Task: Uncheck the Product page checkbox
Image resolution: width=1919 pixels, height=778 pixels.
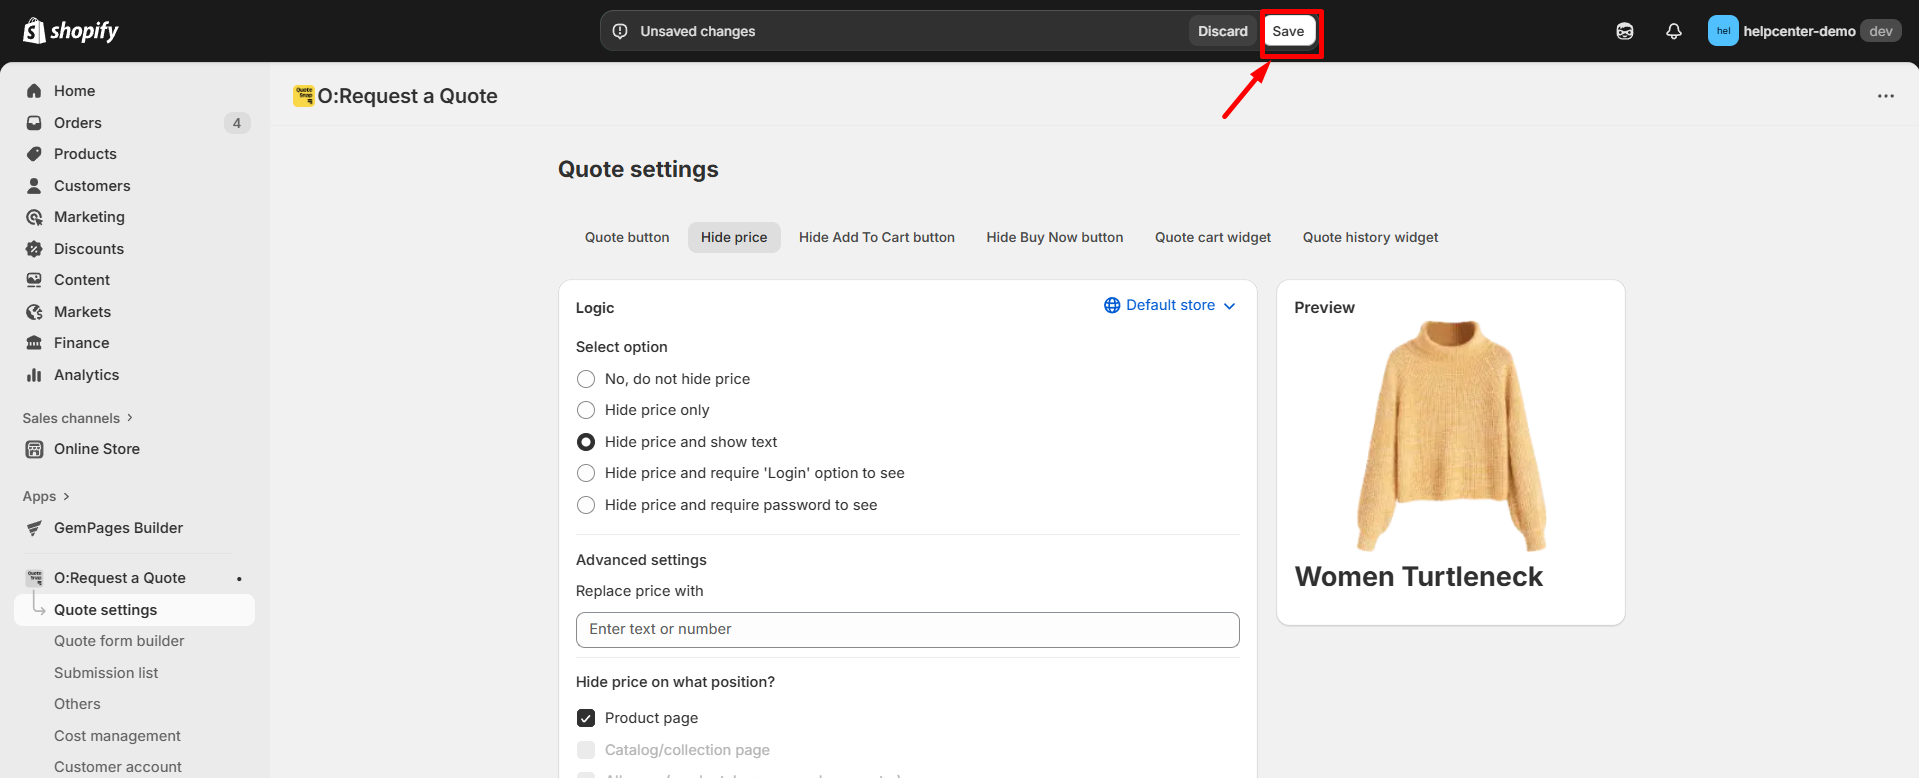Action: click(586, 718)
